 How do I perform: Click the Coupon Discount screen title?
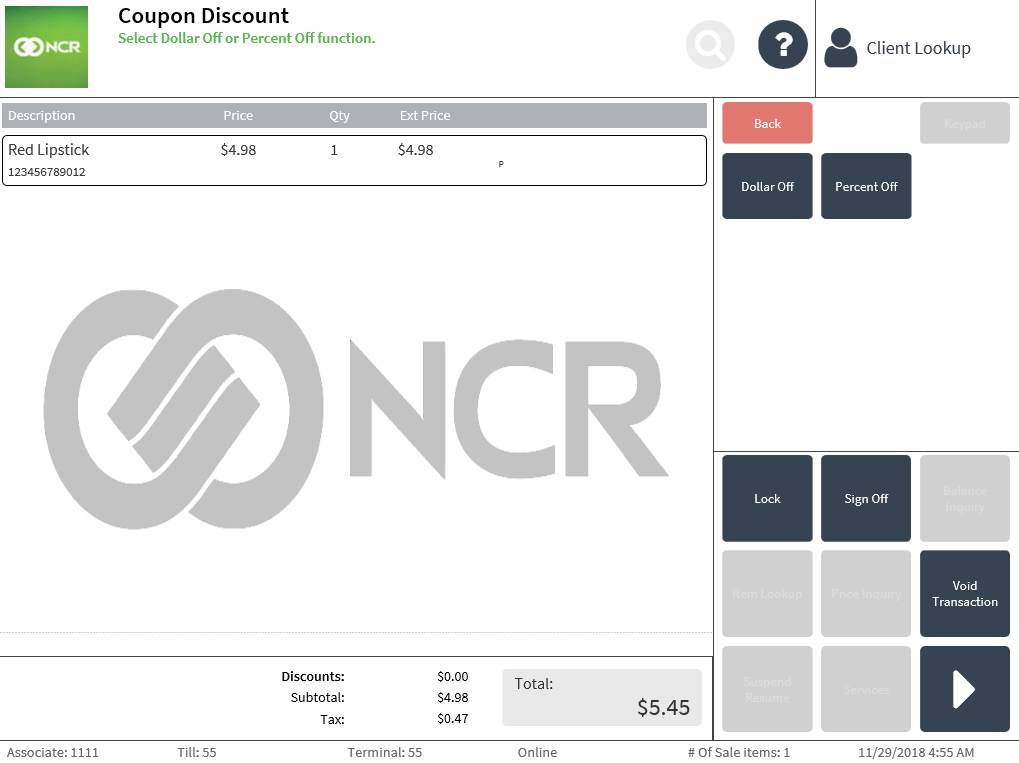[x=203, y=16]
